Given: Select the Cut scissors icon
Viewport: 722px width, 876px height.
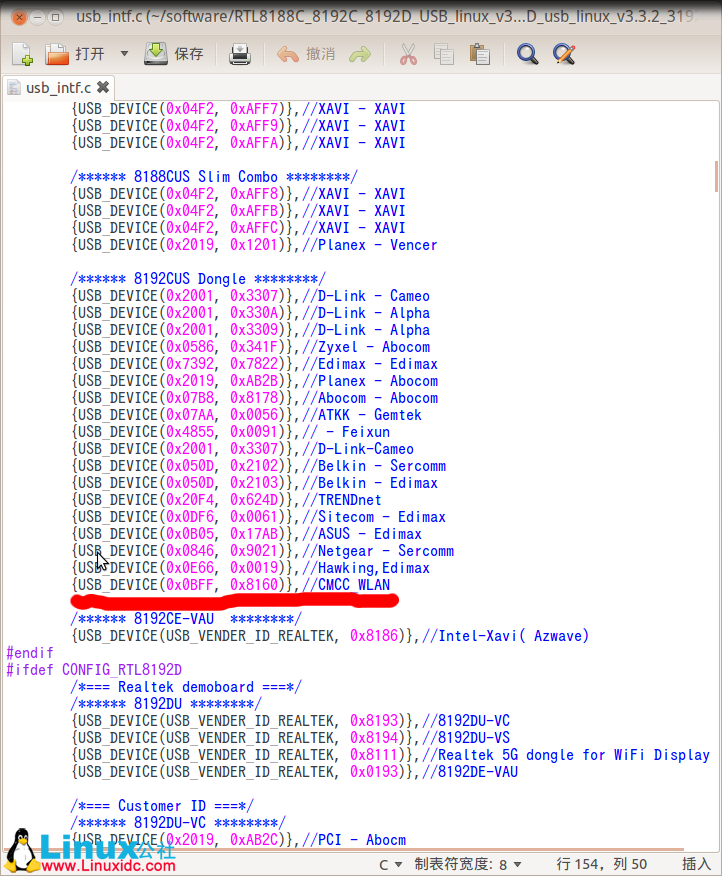Looking at the screenshot, I should [x=408, y=54].
